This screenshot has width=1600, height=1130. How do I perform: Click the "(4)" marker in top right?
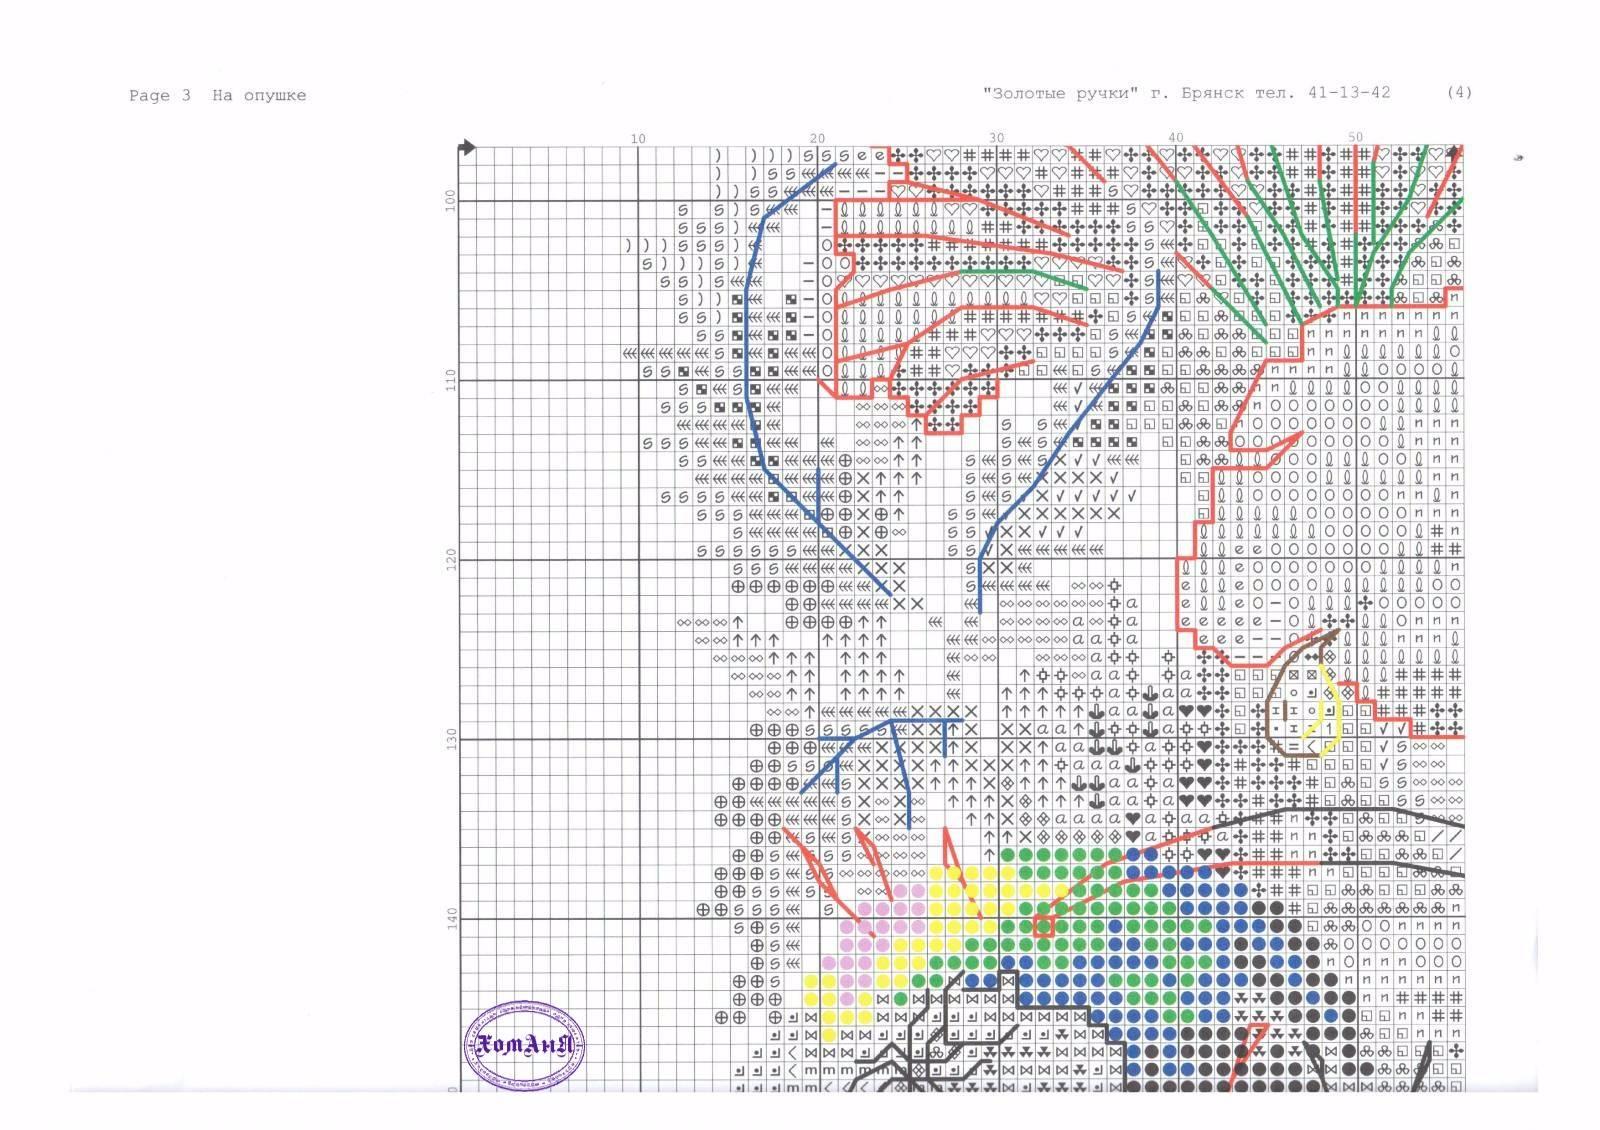1459,93
